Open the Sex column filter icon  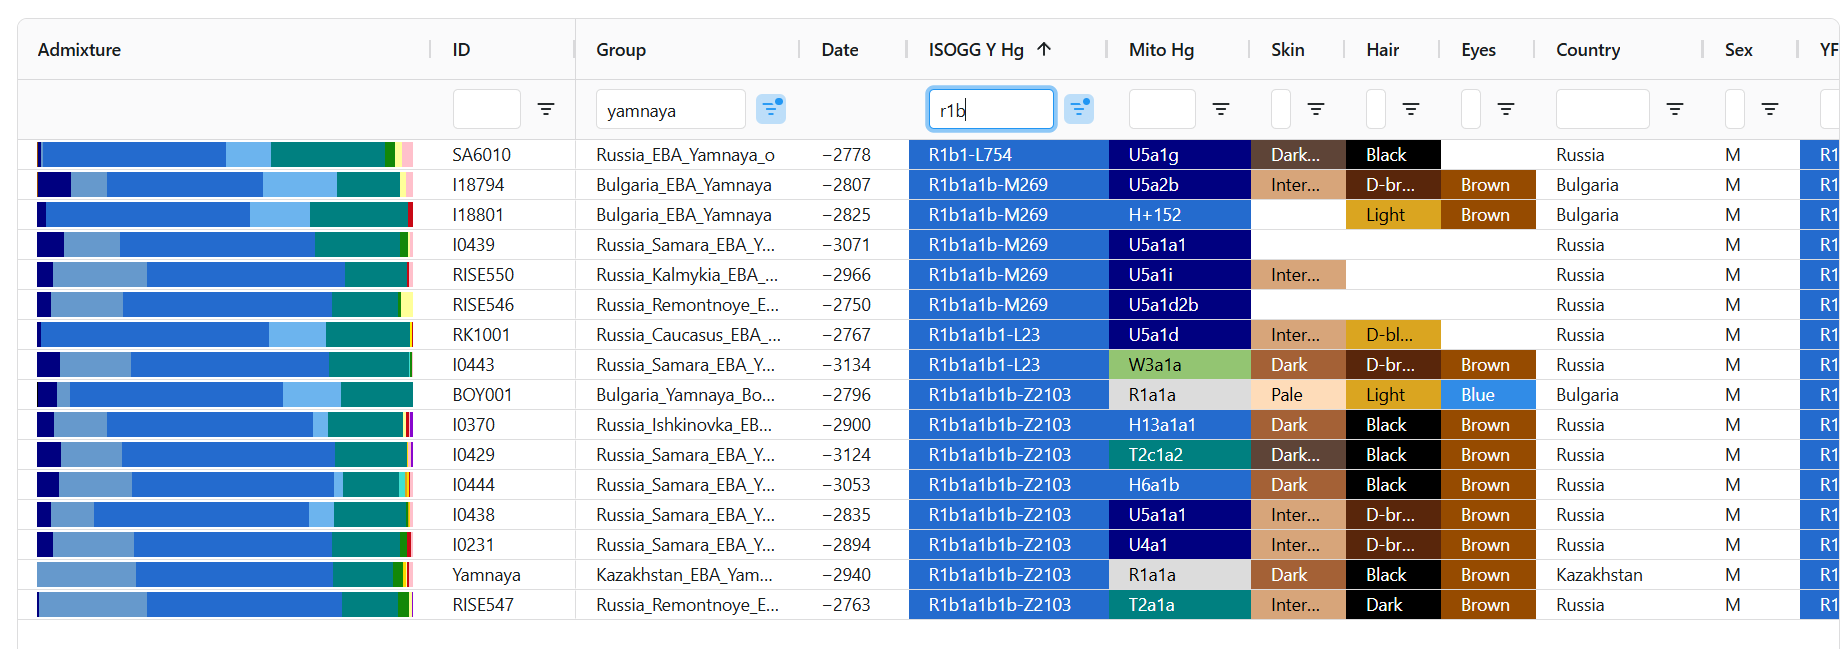[x=1770, y=109]
